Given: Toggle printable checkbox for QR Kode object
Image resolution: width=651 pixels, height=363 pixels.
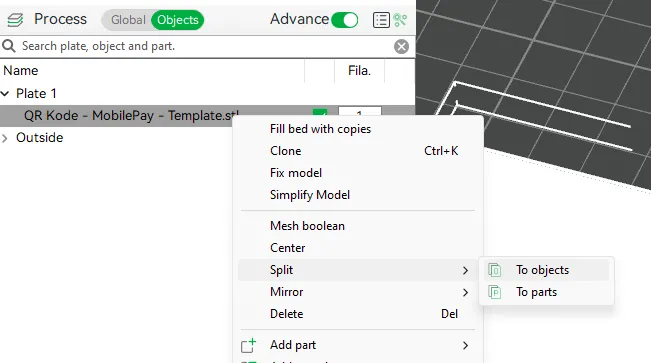Looking at the screenshot, I should click(x=320, y=113).
